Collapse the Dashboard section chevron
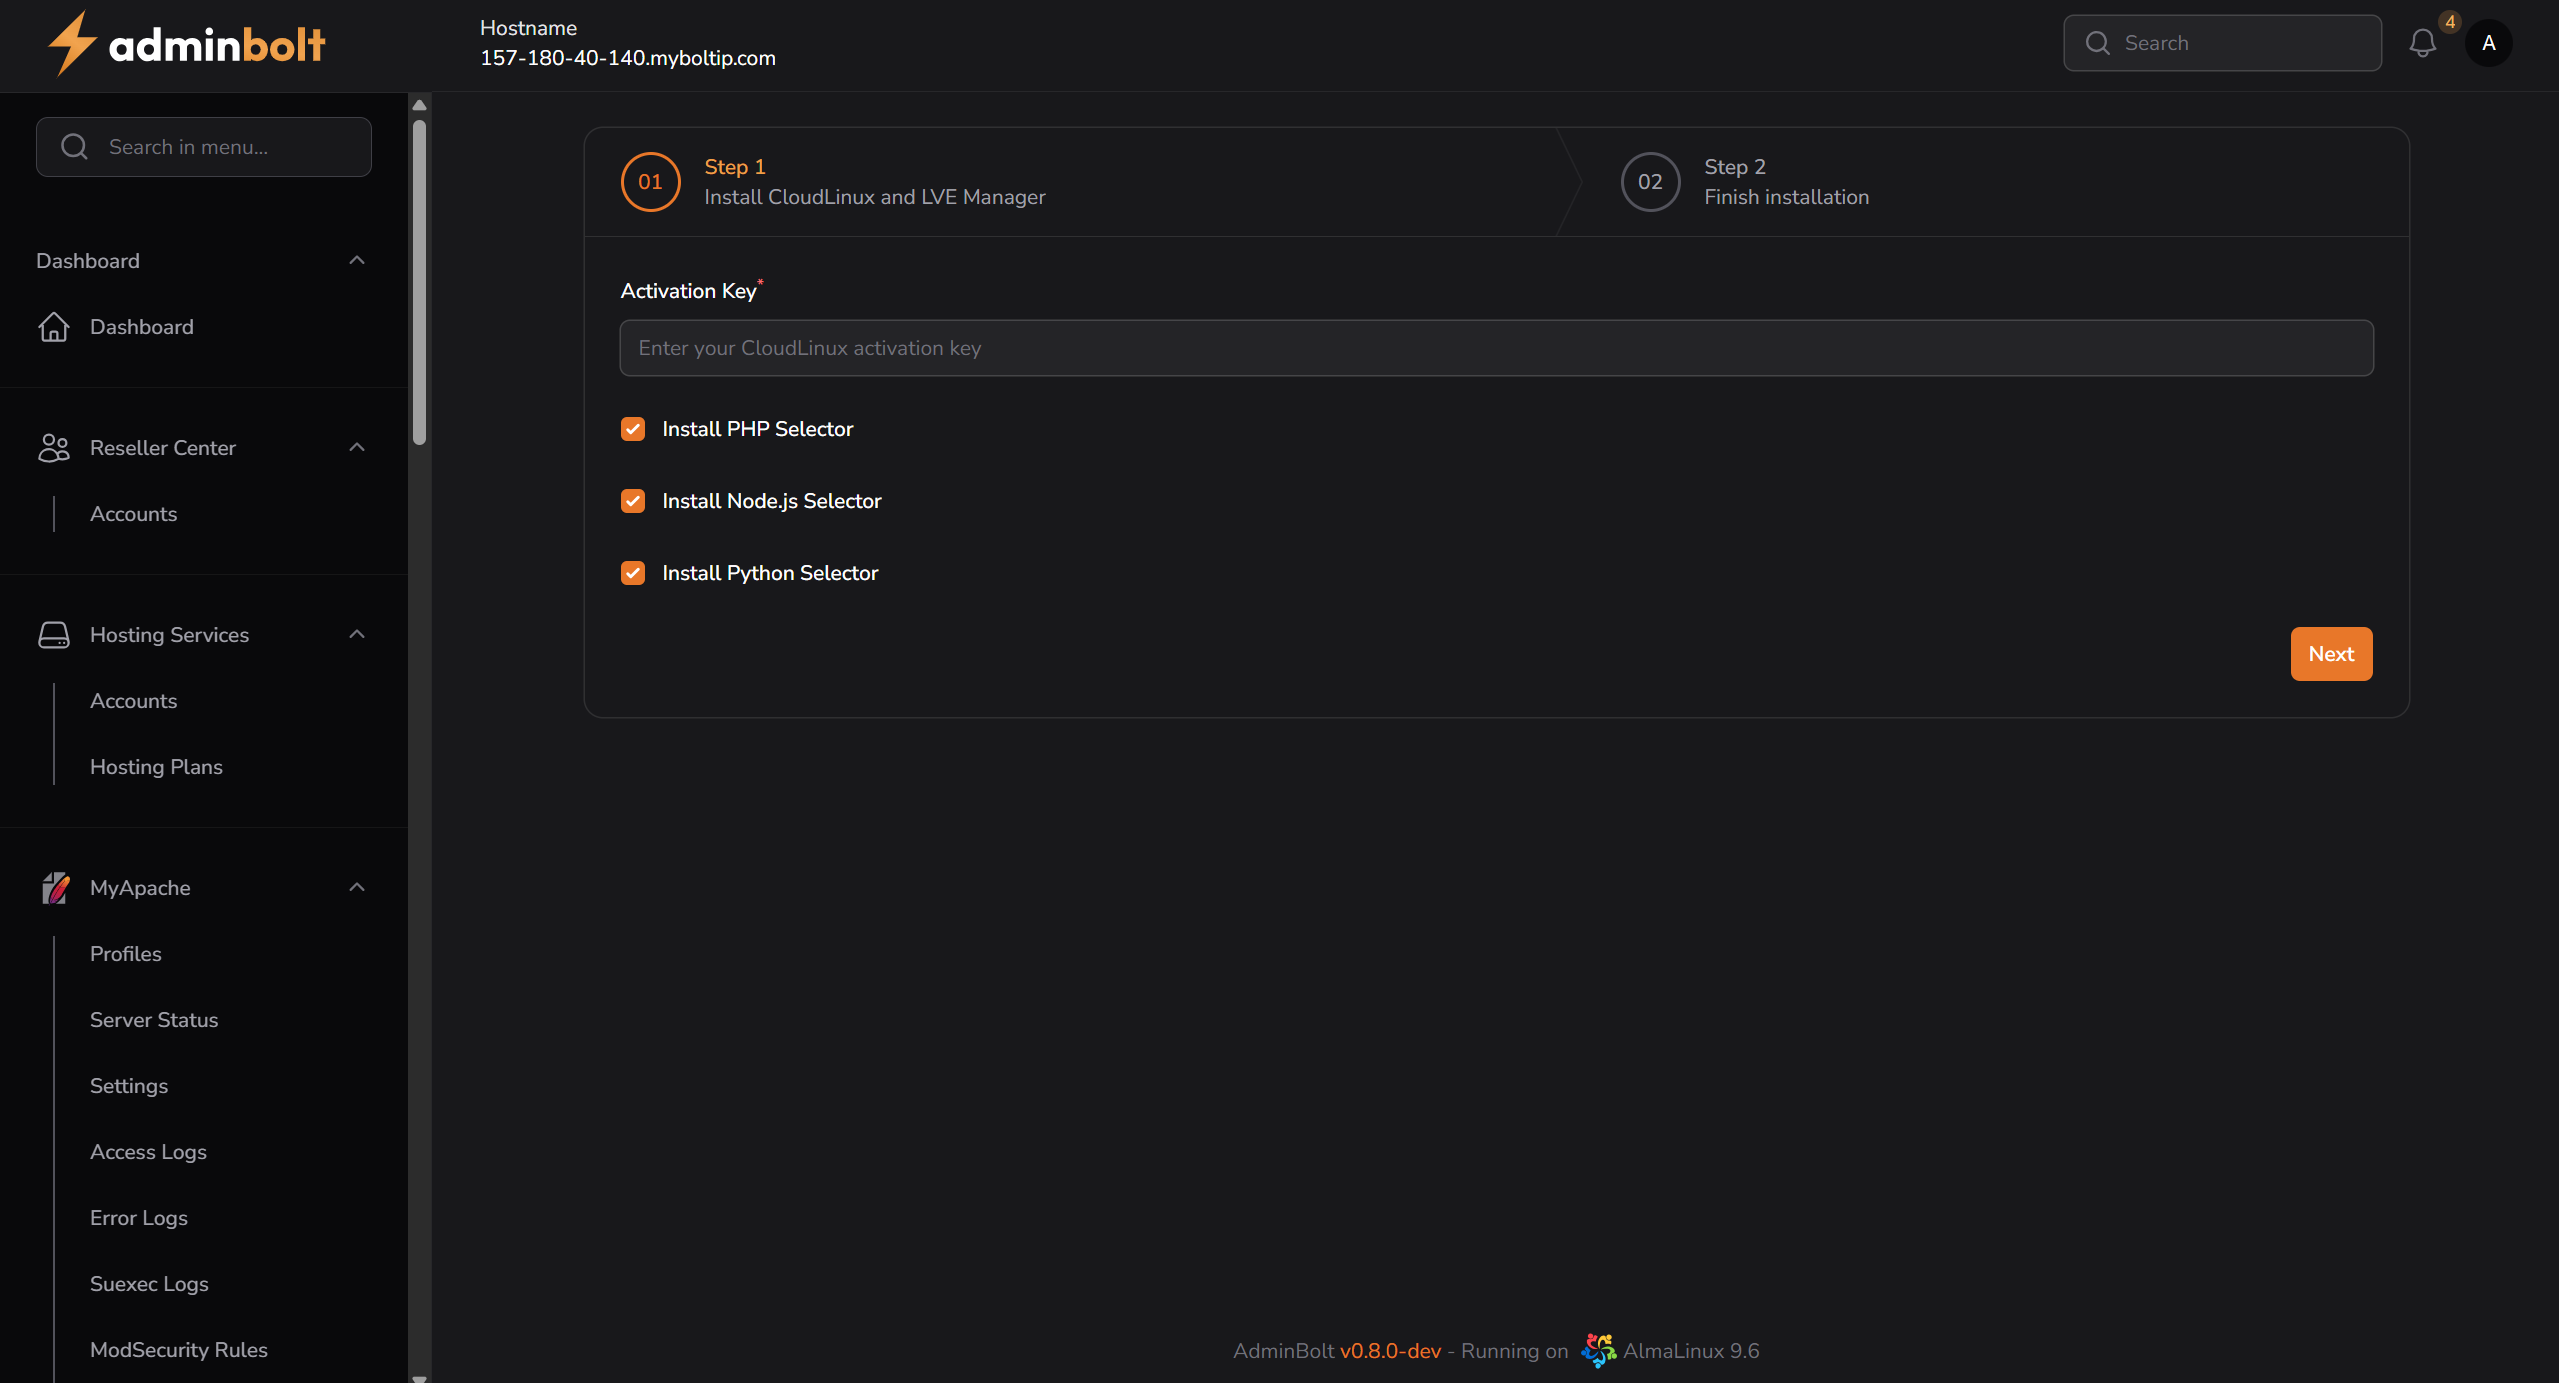Viewport: 2559px width, 1383px height. [357, 261]
